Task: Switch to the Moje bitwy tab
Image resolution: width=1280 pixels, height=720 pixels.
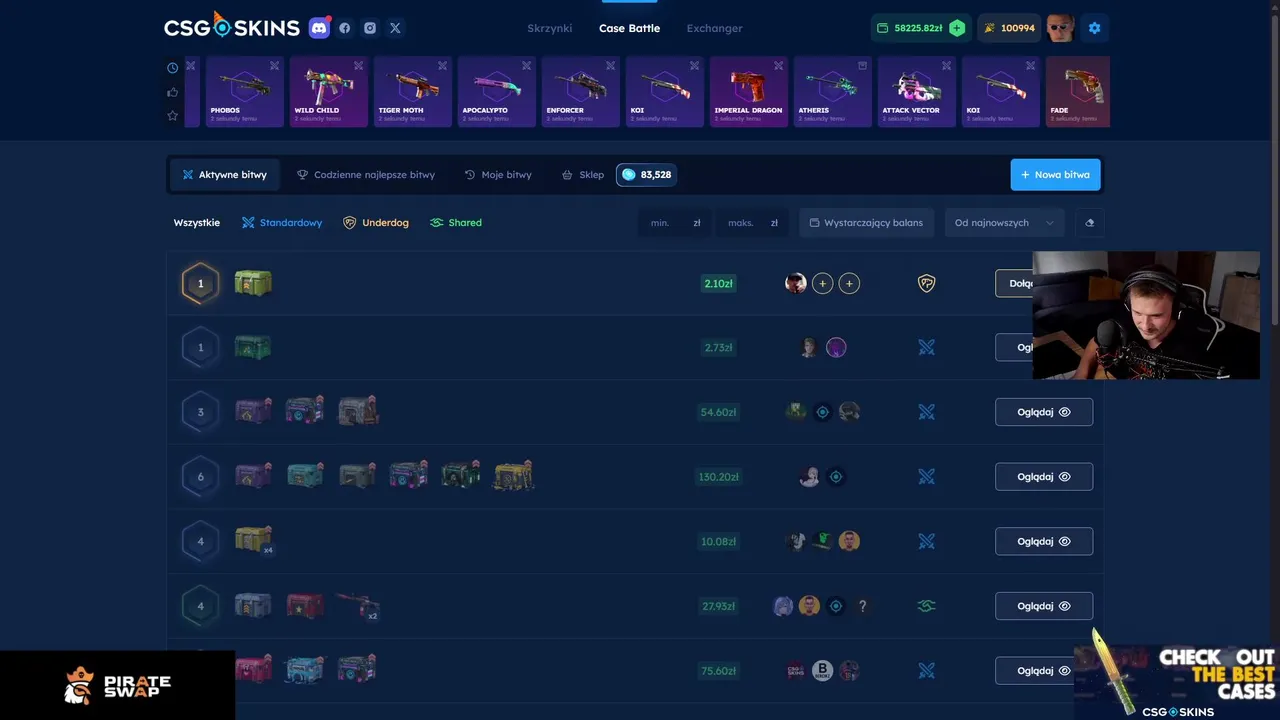Action: [498, 174]
